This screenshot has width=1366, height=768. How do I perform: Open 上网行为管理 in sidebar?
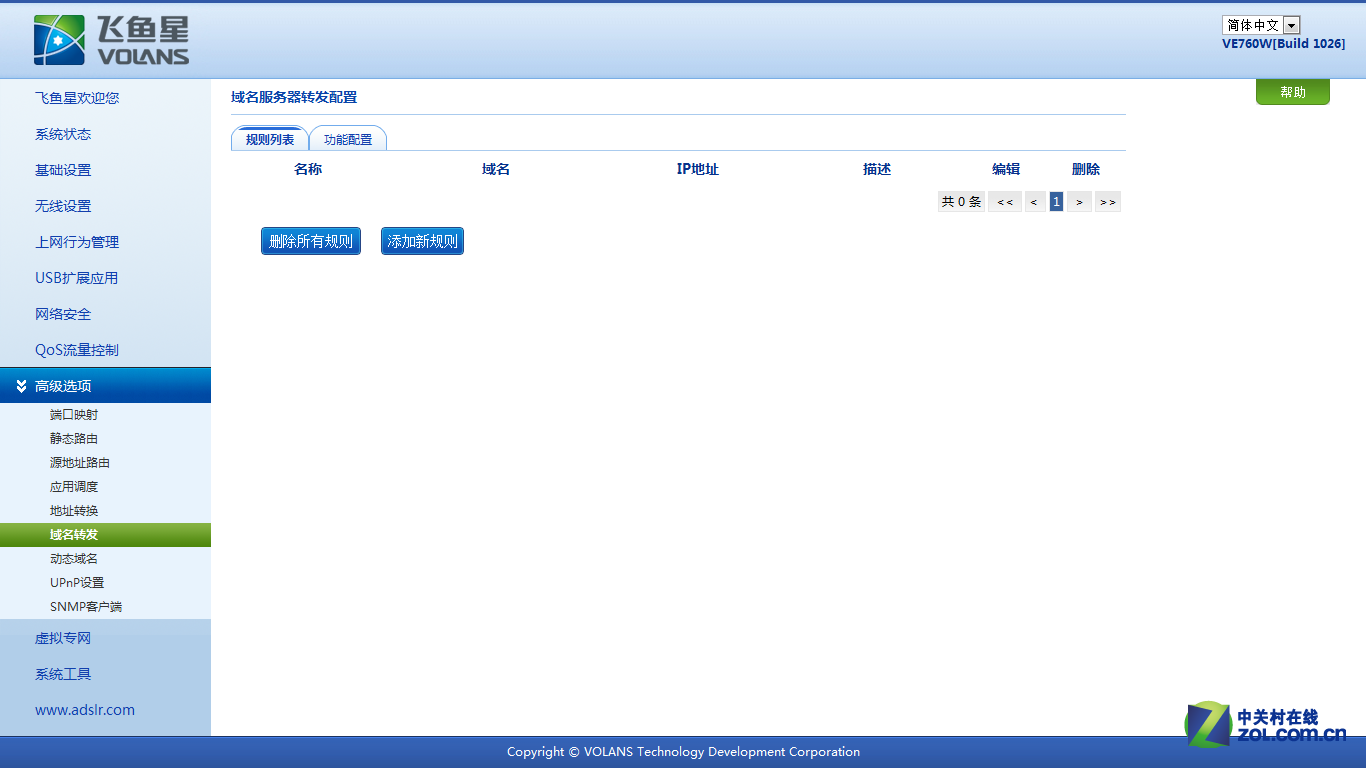[77, 242]
